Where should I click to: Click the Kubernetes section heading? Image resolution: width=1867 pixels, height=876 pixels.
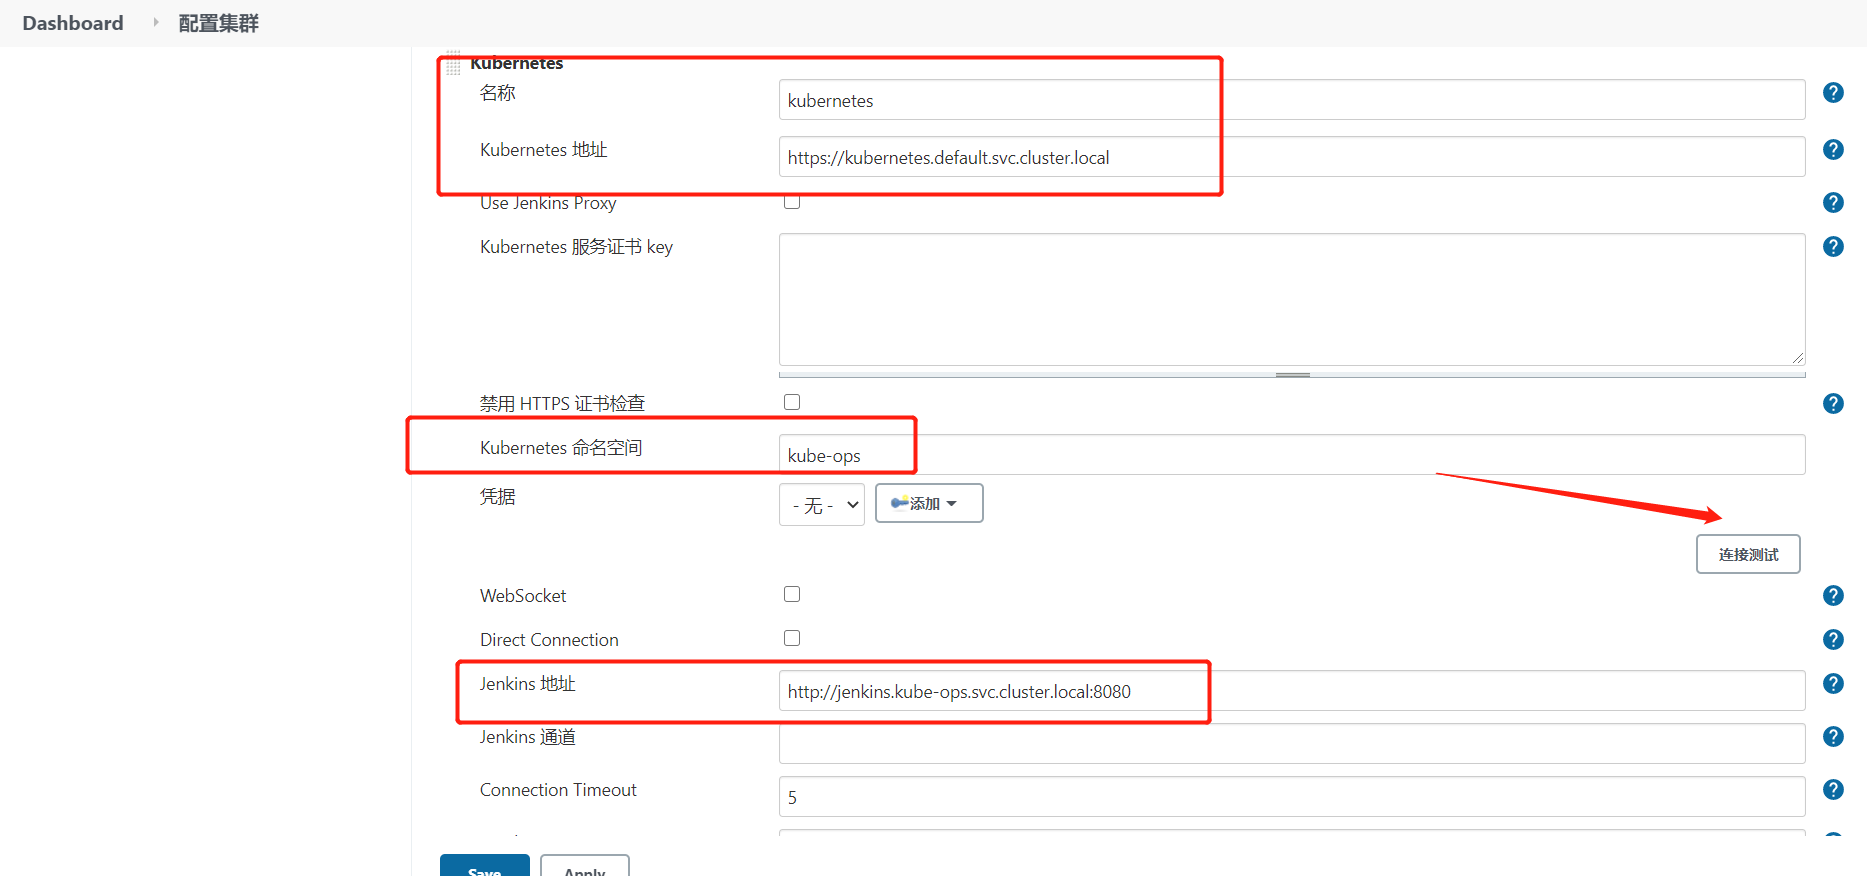pos(516,63)
